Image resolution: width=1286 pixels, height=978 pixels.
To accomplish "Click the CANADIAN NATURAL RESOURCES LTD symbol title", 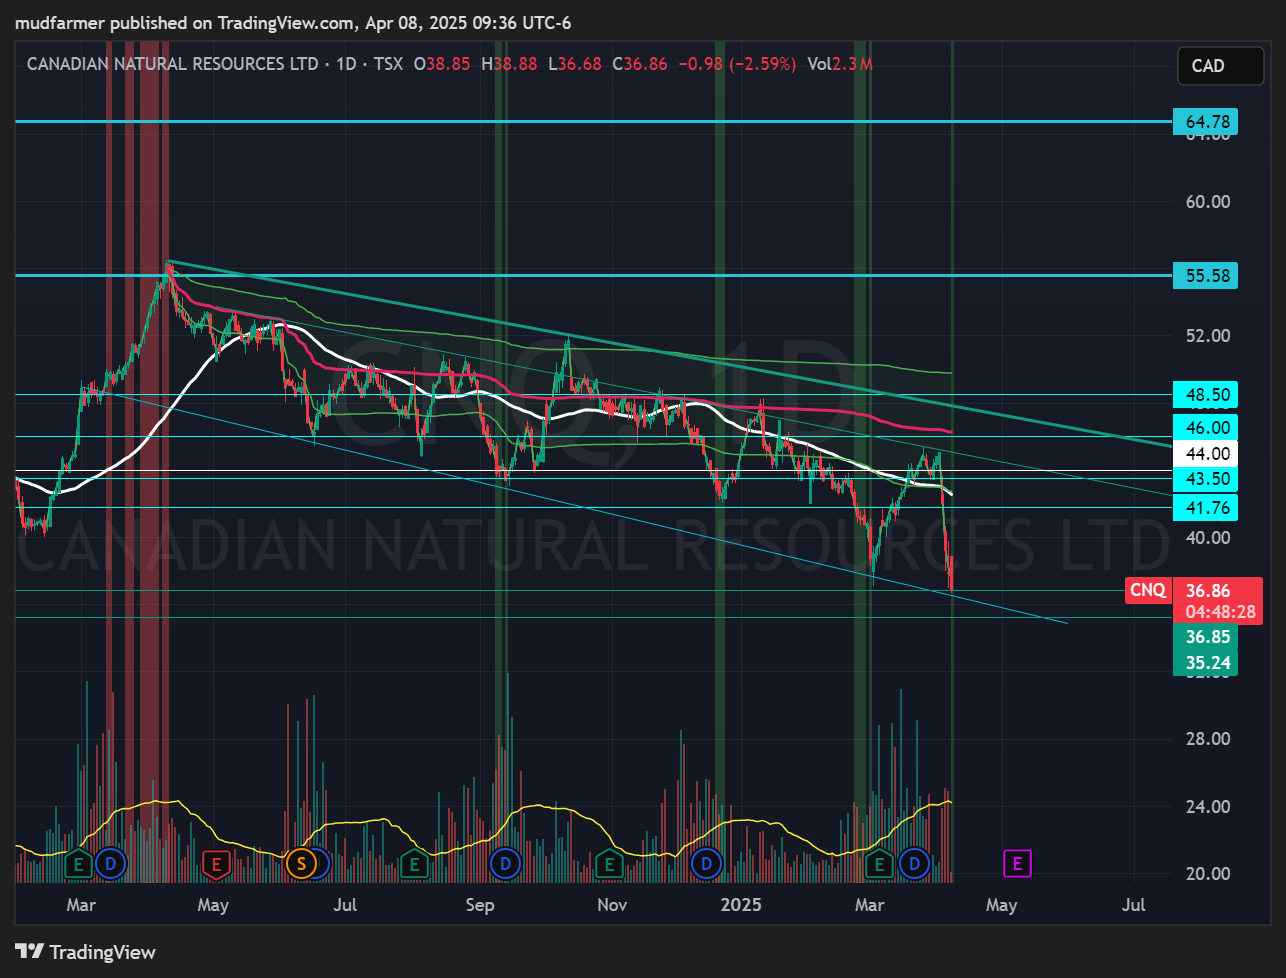I will coord(173,64).
